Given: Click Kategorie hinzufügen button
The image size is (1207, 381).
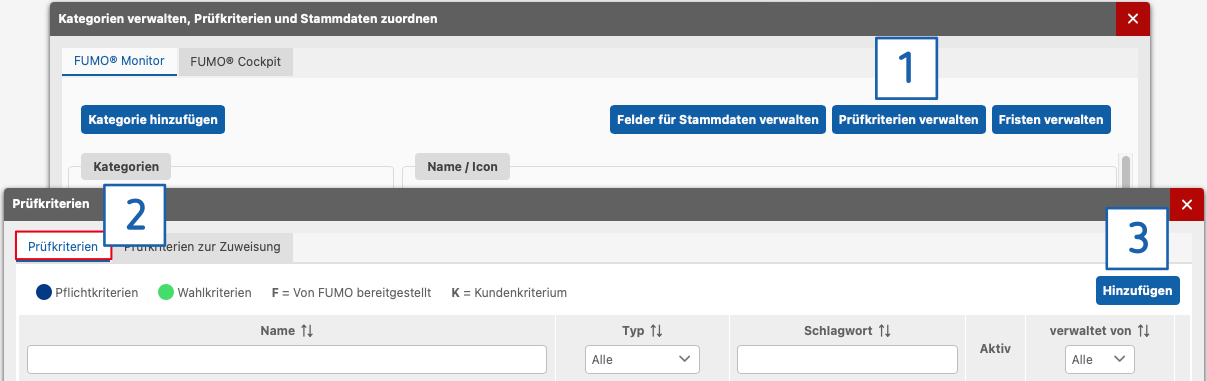Looking at the screenshot, I should pos(153,119).
